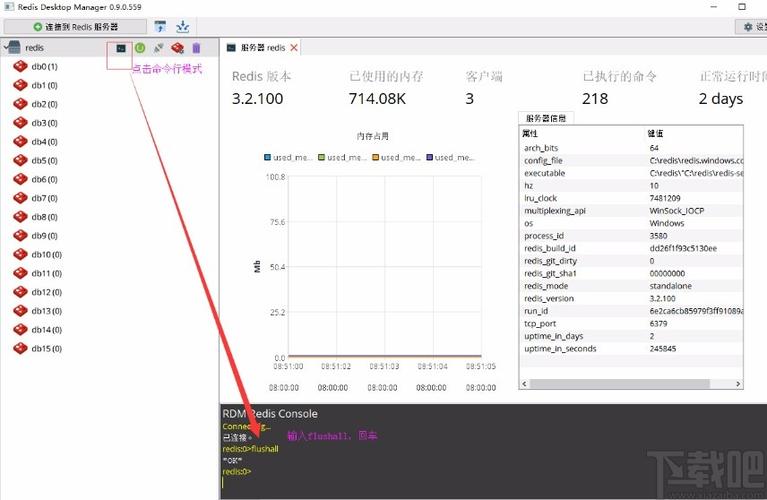Click the red icon next to db10
Screen dimensions: 767x500
pos(20,254)
